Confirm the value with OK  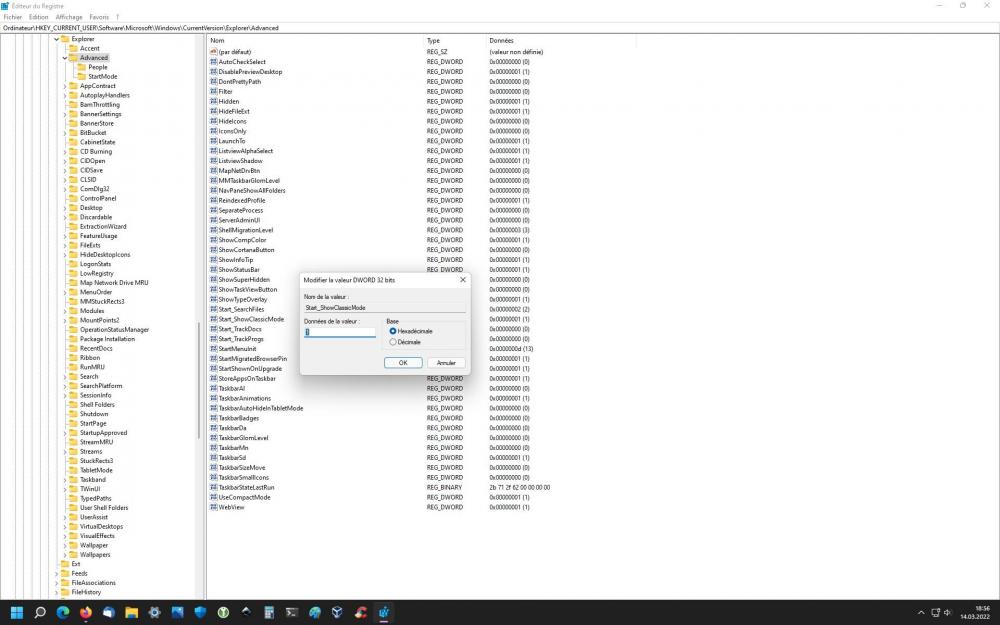coord(402,362)
